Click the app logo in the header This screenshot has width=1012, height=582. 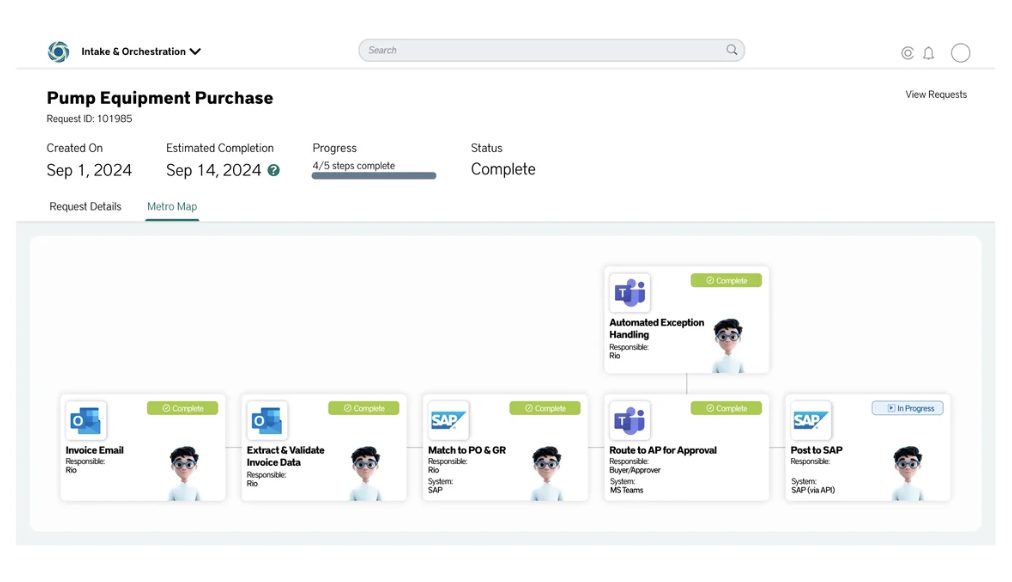(59, 52)
